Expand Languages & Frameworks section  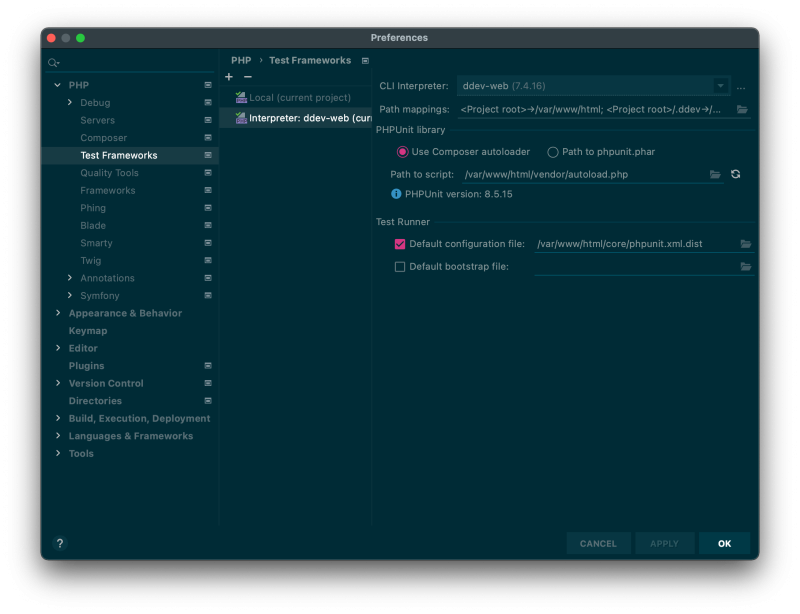click(x=58, y=436)
